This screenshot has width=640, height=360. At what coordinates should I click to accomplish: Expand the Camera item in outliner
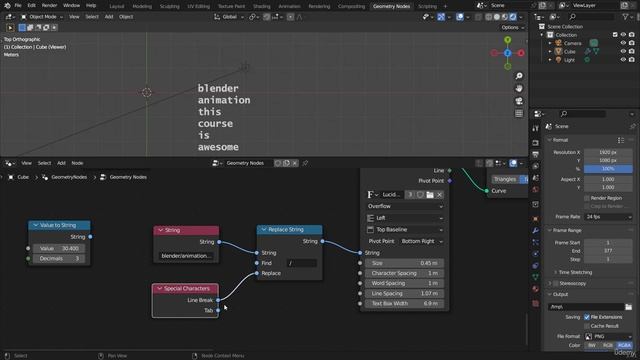click(550, 43)
